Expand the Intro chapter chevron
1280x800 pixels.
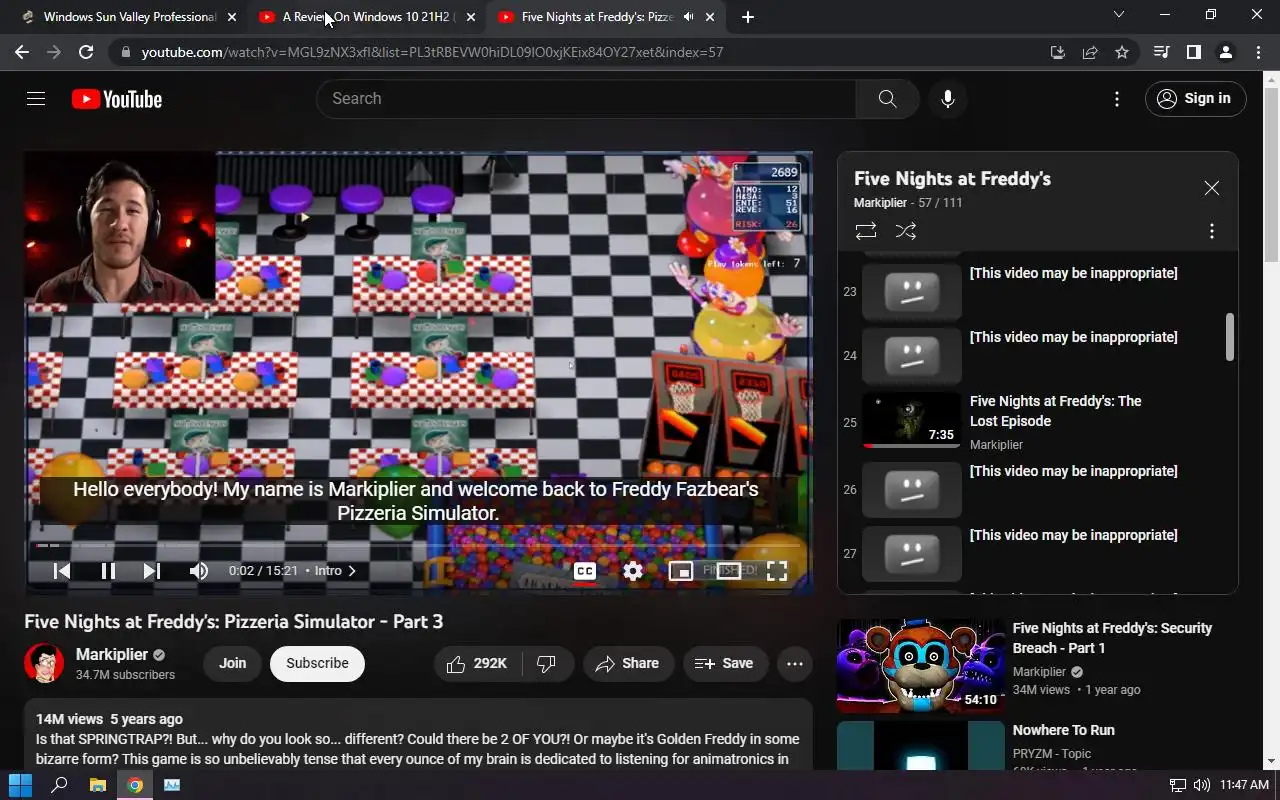click(x=352, y=571)
